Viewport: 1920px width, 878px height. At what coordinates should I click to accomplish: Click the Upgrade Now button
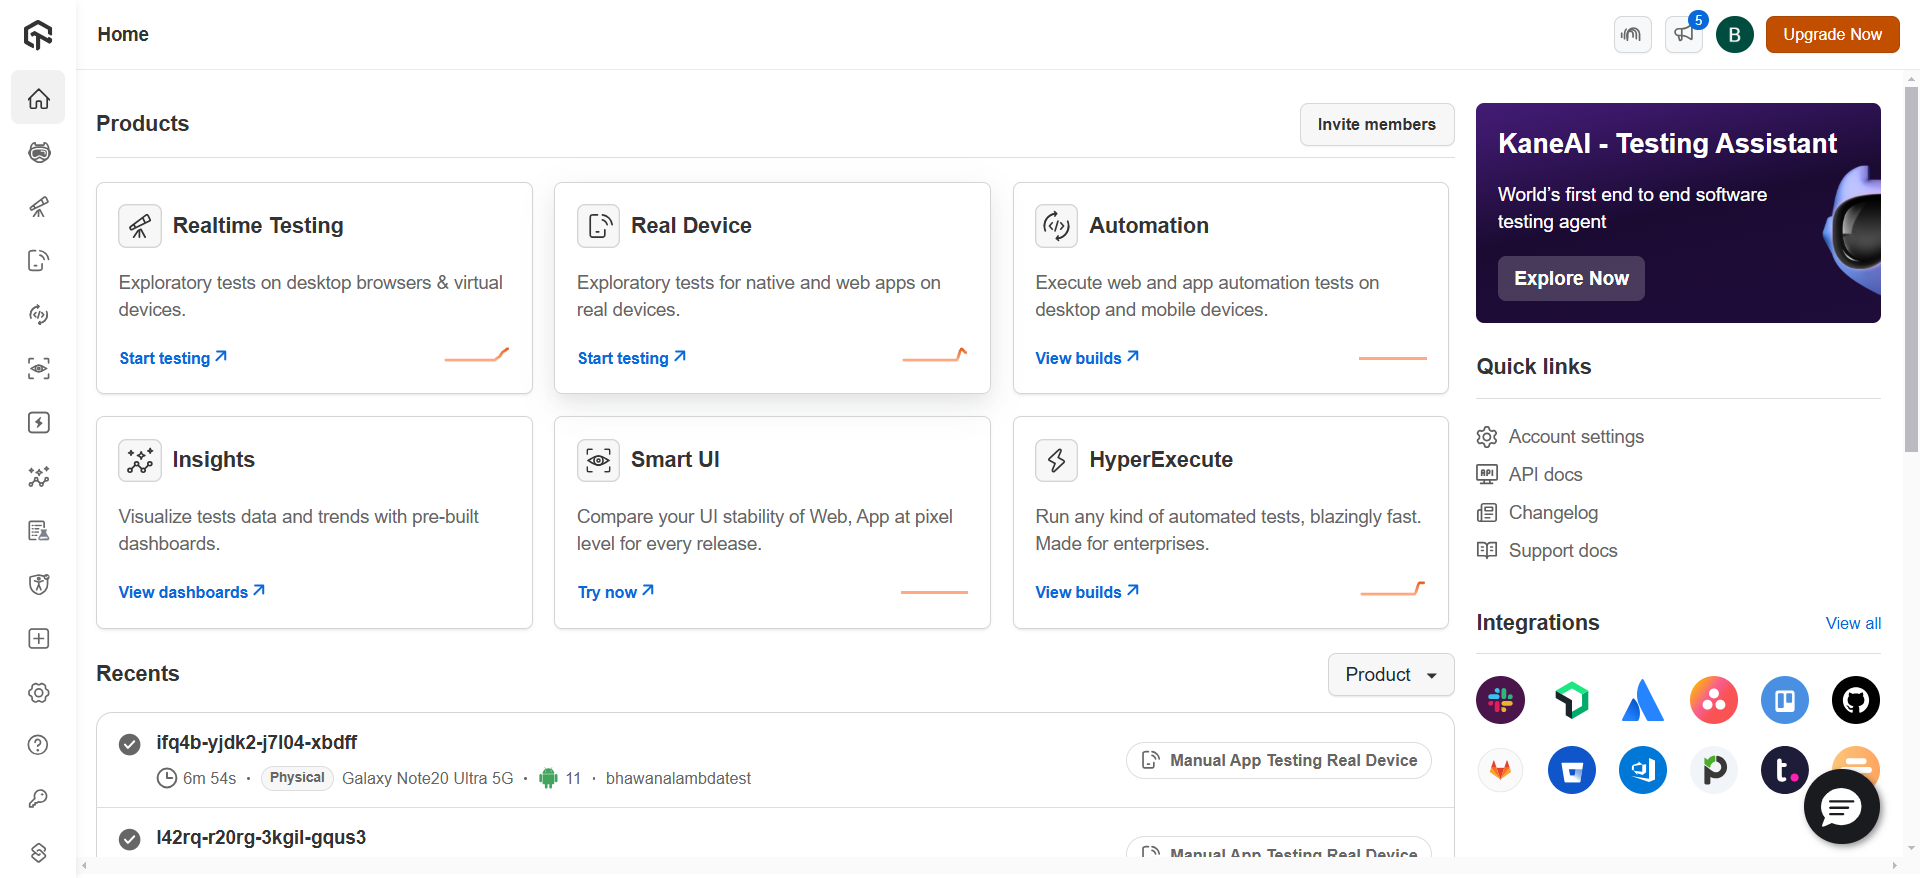coord(1832,35)
